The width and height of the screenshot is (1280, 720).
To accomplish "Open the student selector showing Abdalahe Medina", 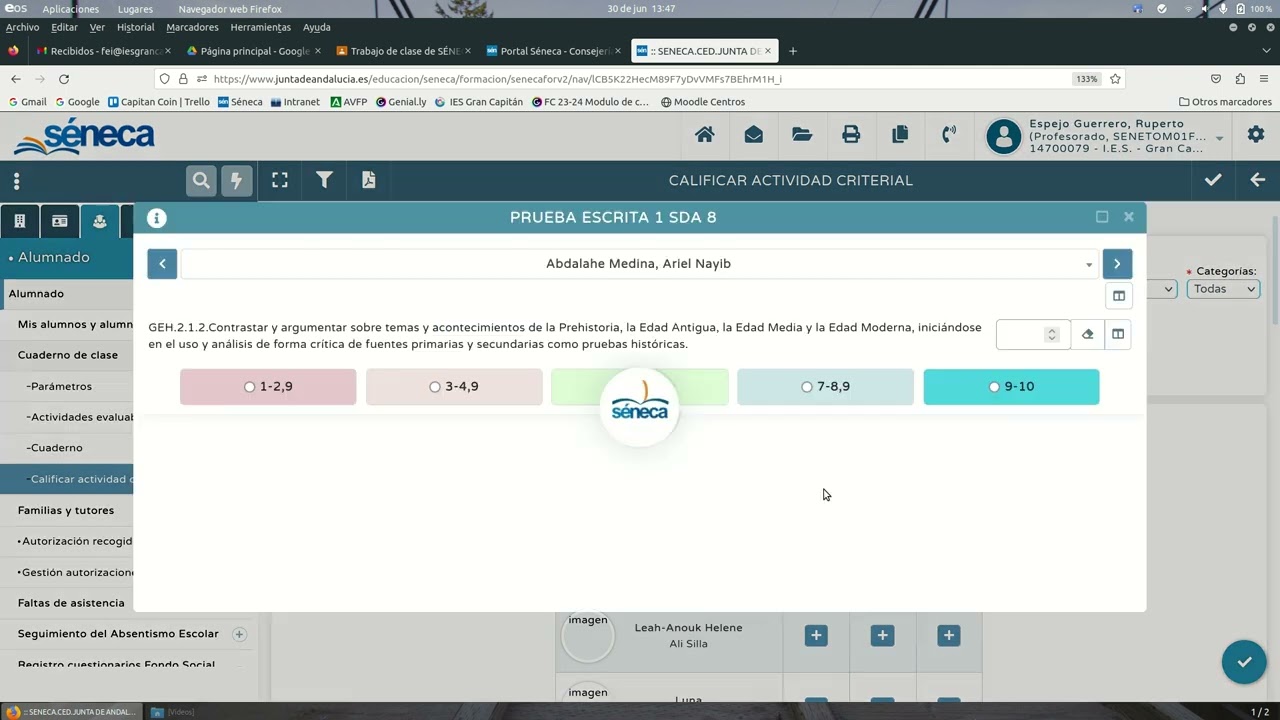I will 639,264.
